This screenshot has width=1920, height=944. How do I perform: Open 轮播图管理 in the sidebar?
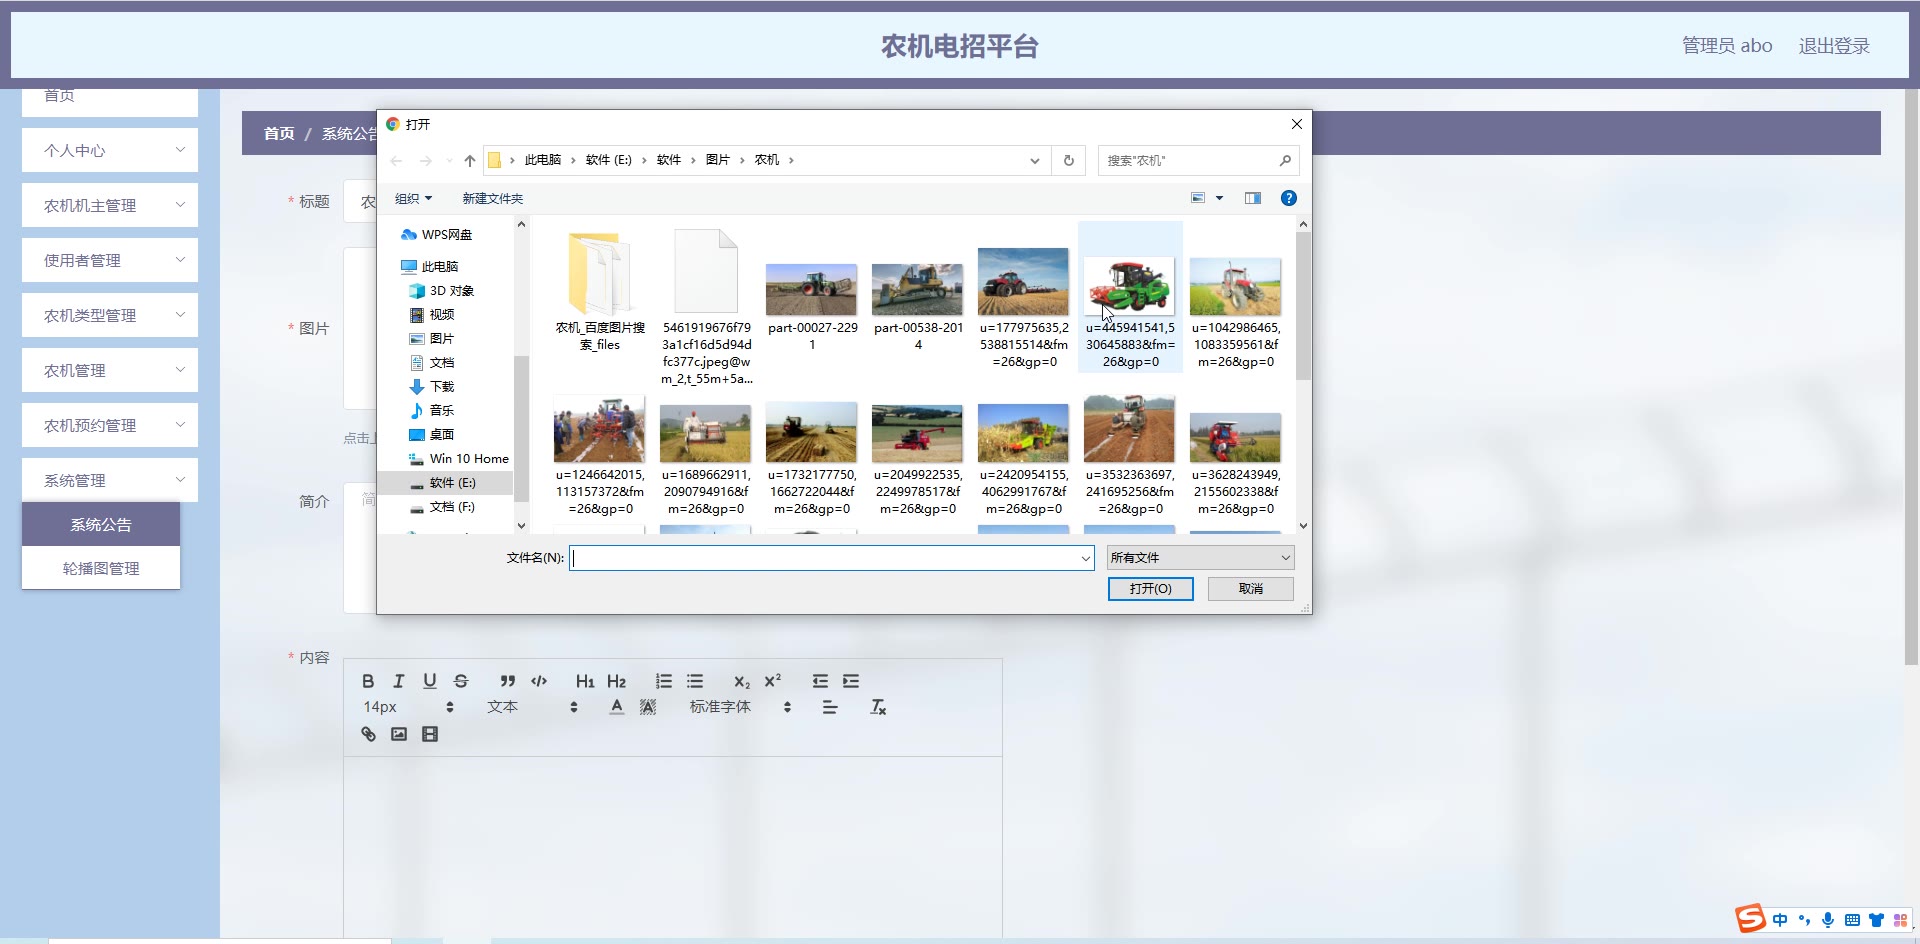(x=101, y=568)
